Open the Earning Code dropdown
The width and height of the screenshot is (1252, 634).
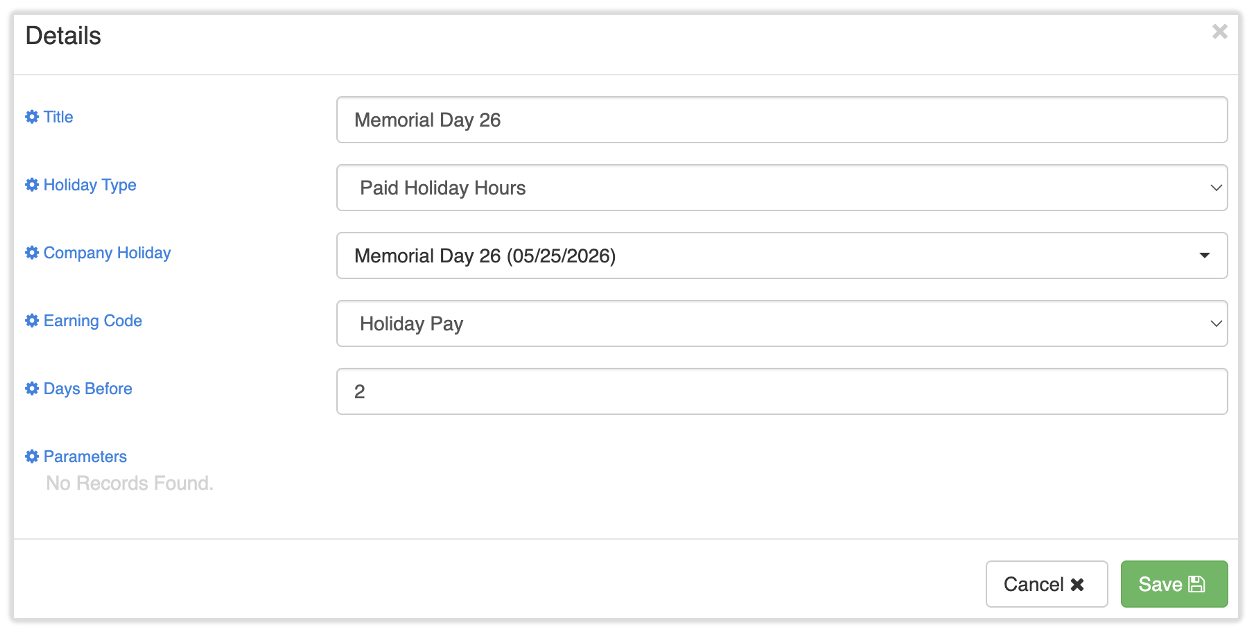(x=781, y=324)
